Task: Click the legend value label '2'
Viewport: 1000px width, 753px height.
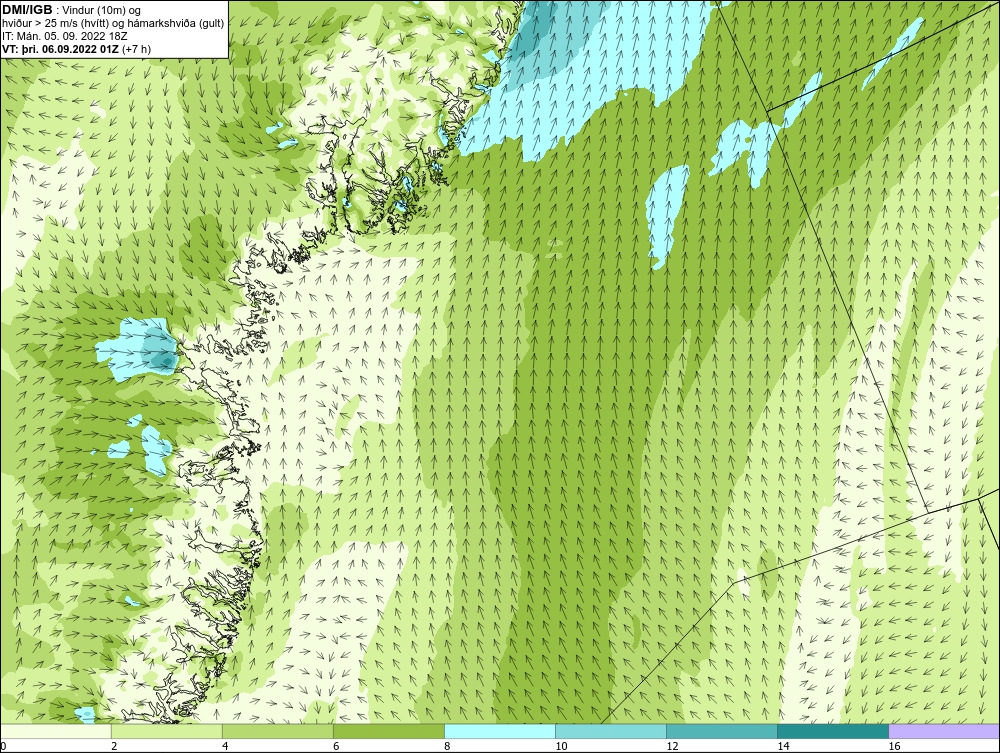Action: point(114,746)
